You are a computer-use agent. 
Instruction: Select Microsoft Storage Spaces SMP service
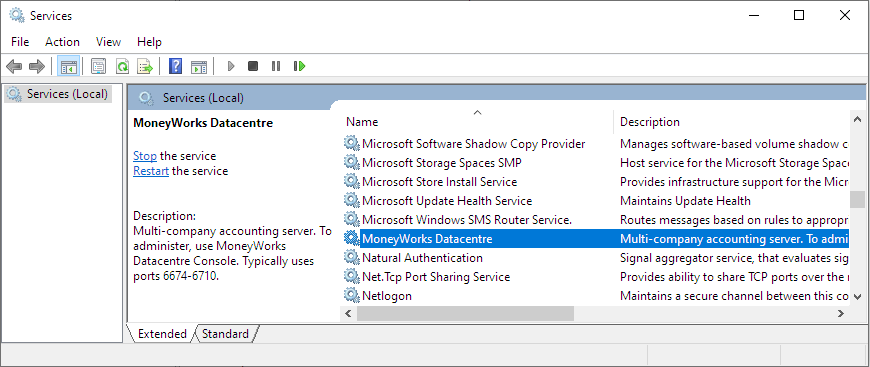(442, 163)
